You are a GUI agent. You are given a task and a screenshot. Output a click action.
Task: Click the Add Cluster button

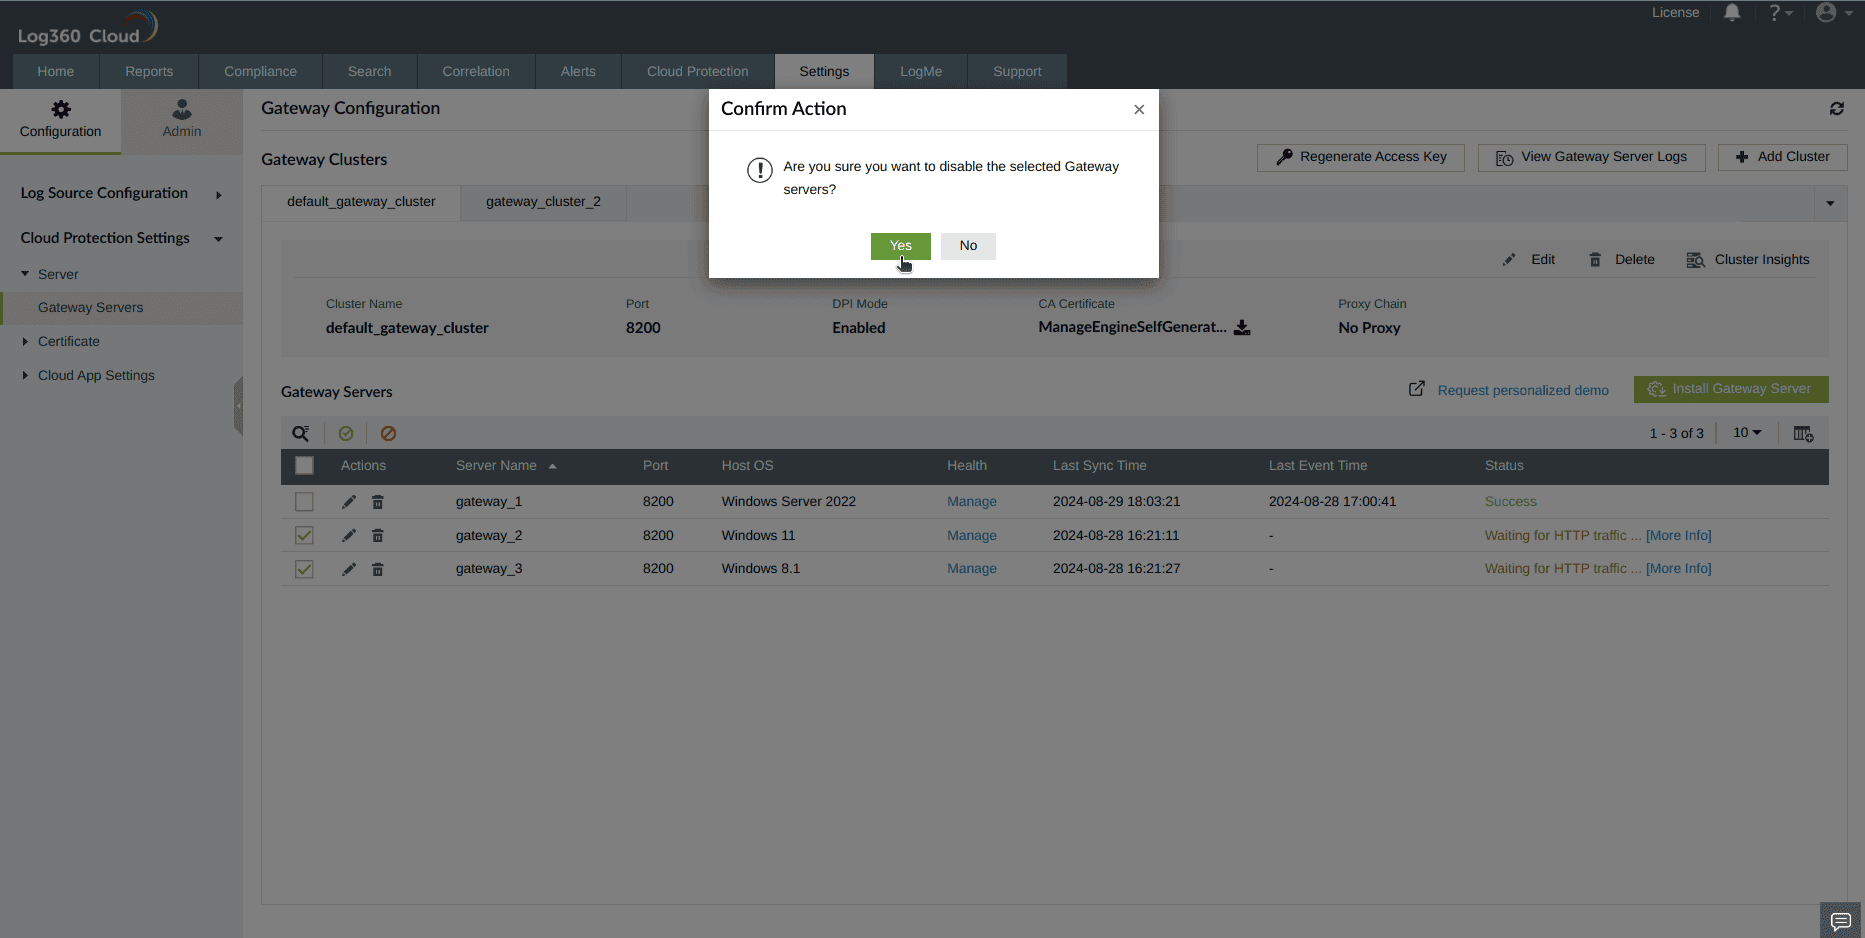coord(1783,158)
